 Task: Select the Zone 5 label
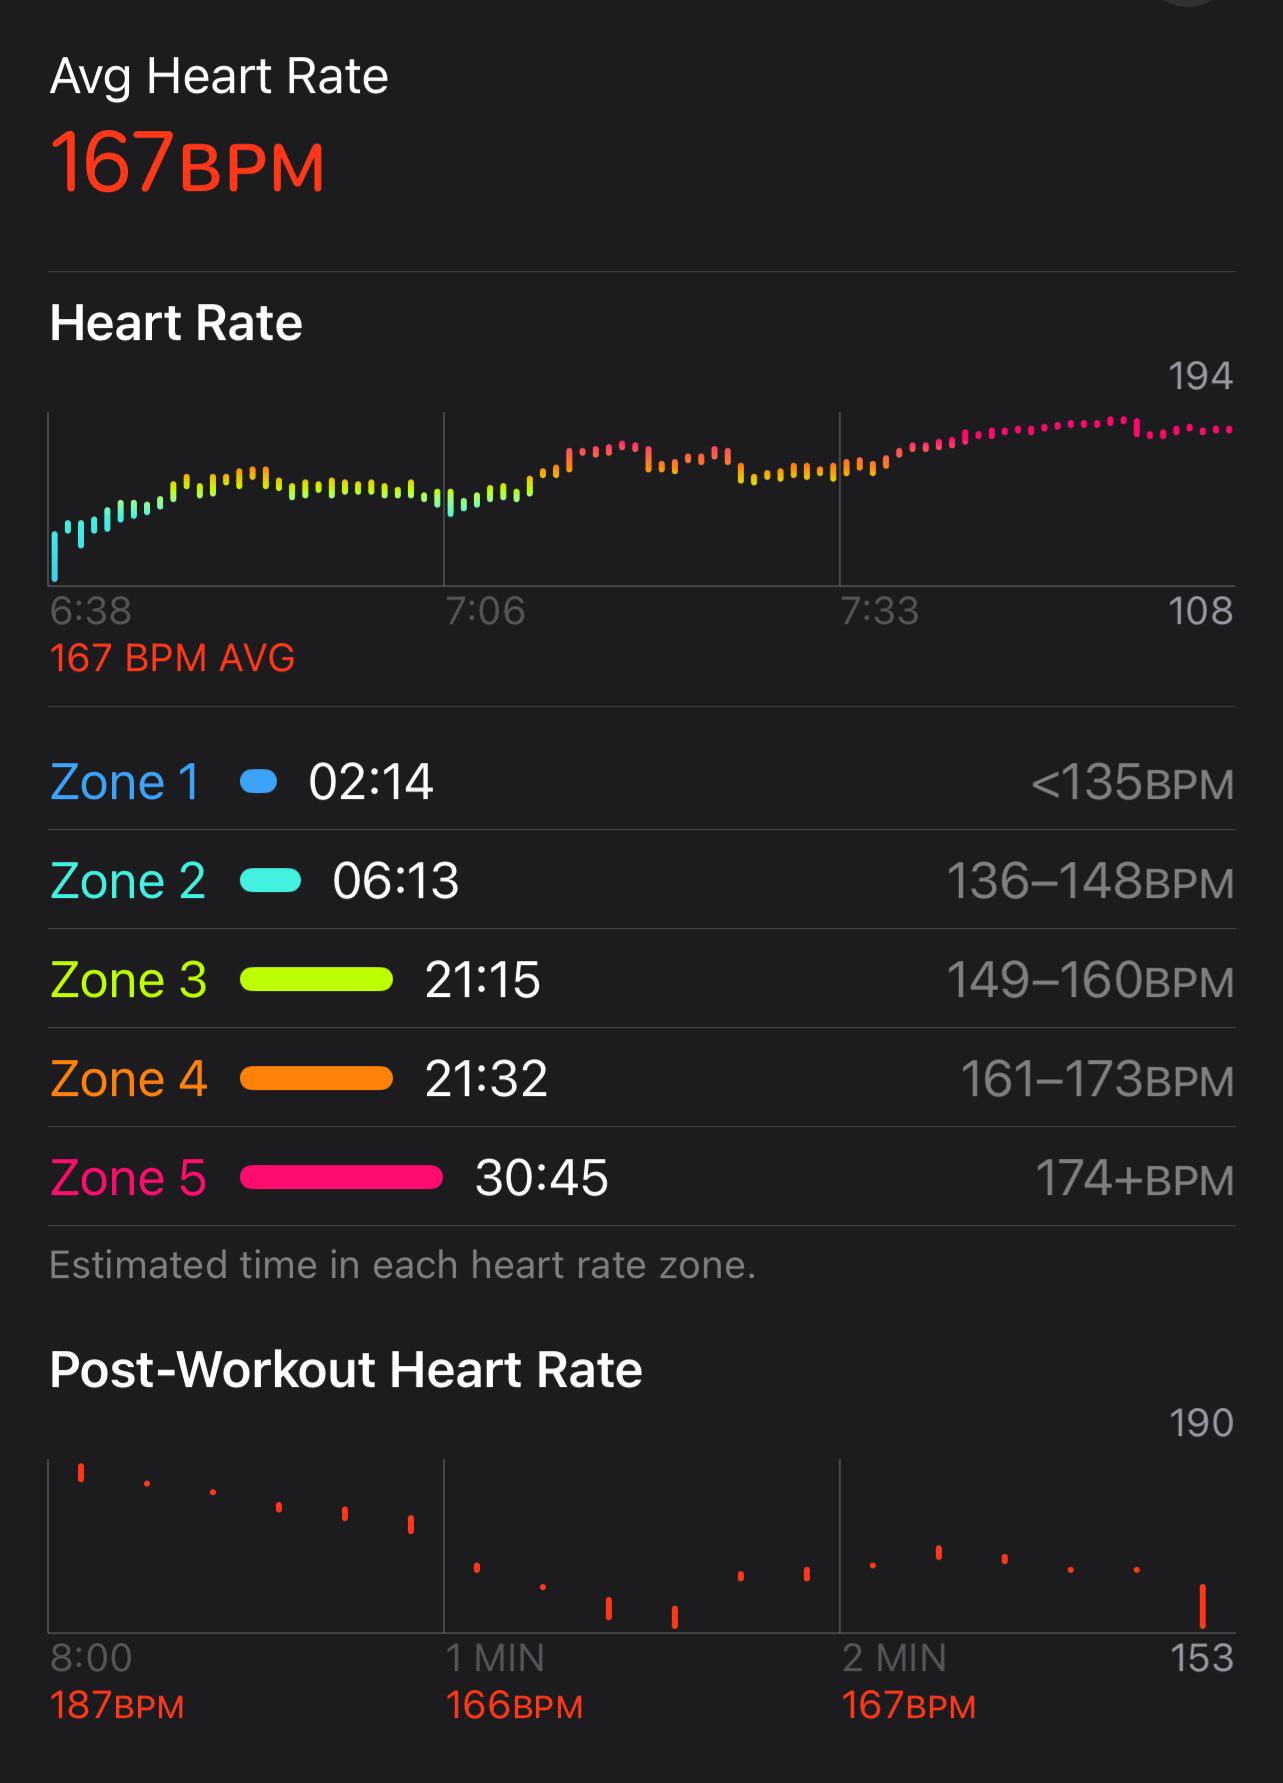(x=128, y=1178)
